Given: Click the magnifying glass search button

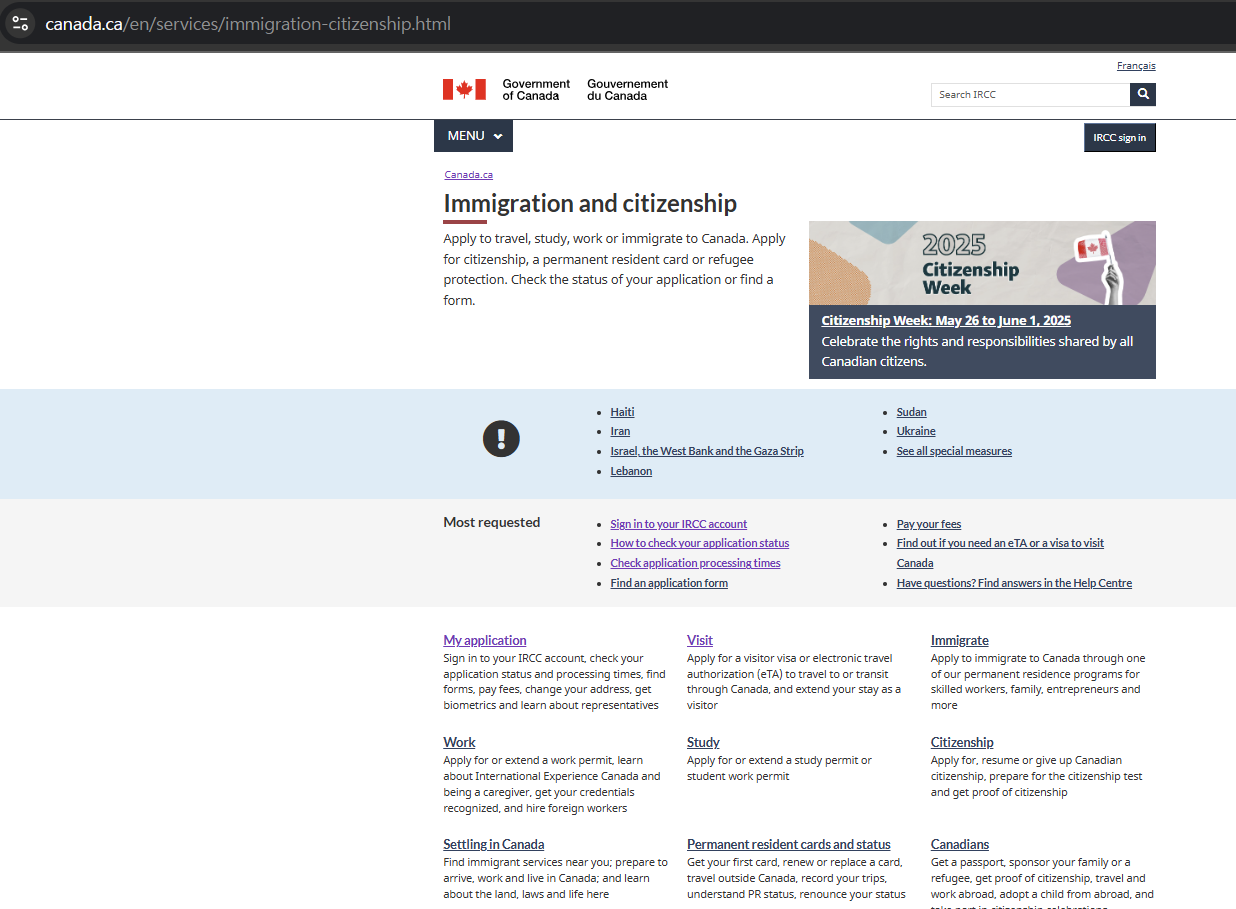Looking at the screenshot, I should click(1143, 94).
